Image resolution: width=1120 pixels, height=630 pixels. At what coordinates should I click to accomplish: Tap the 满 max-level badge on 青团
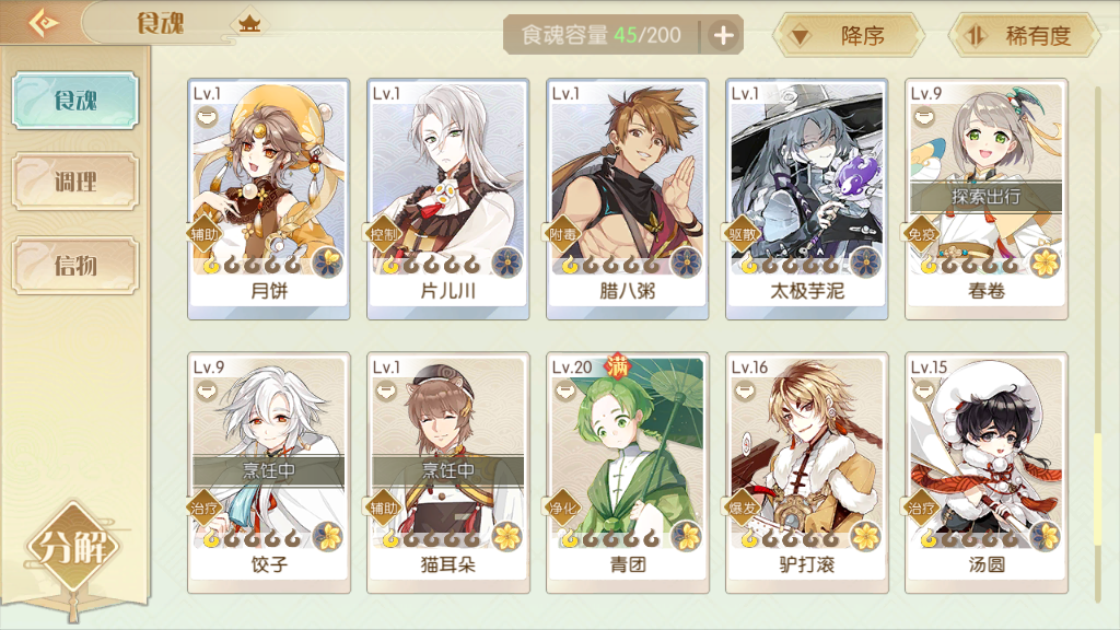tap(618, 366)
